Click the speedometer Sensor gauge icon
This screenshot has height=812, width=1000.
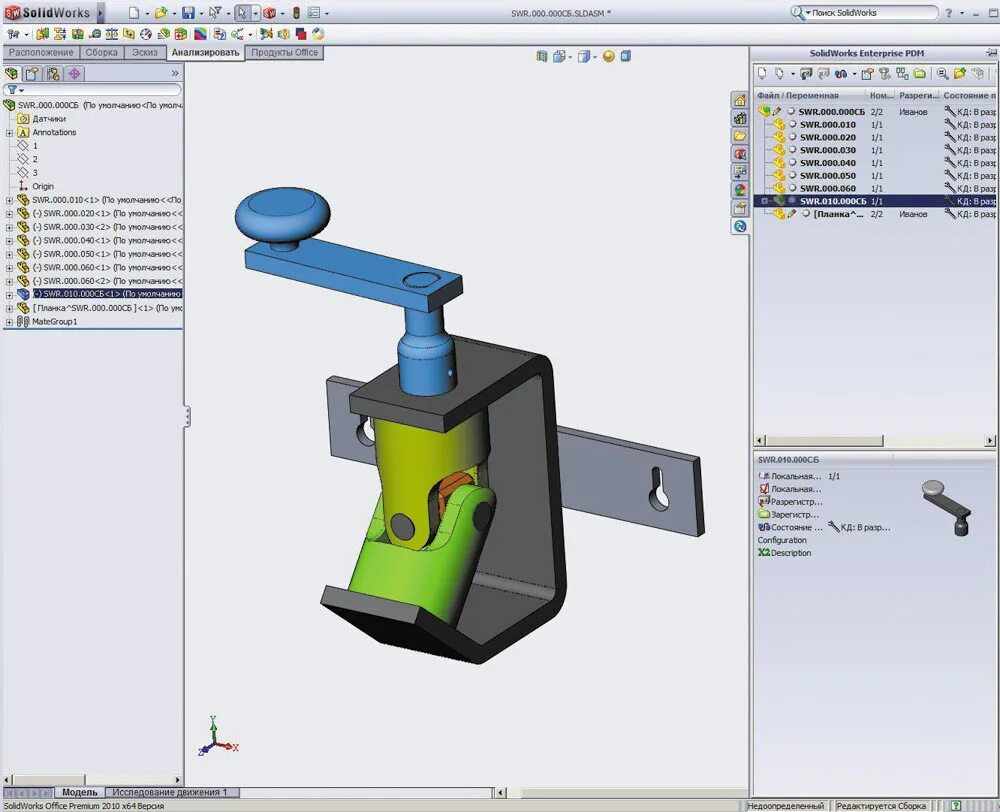coord(146,34)
